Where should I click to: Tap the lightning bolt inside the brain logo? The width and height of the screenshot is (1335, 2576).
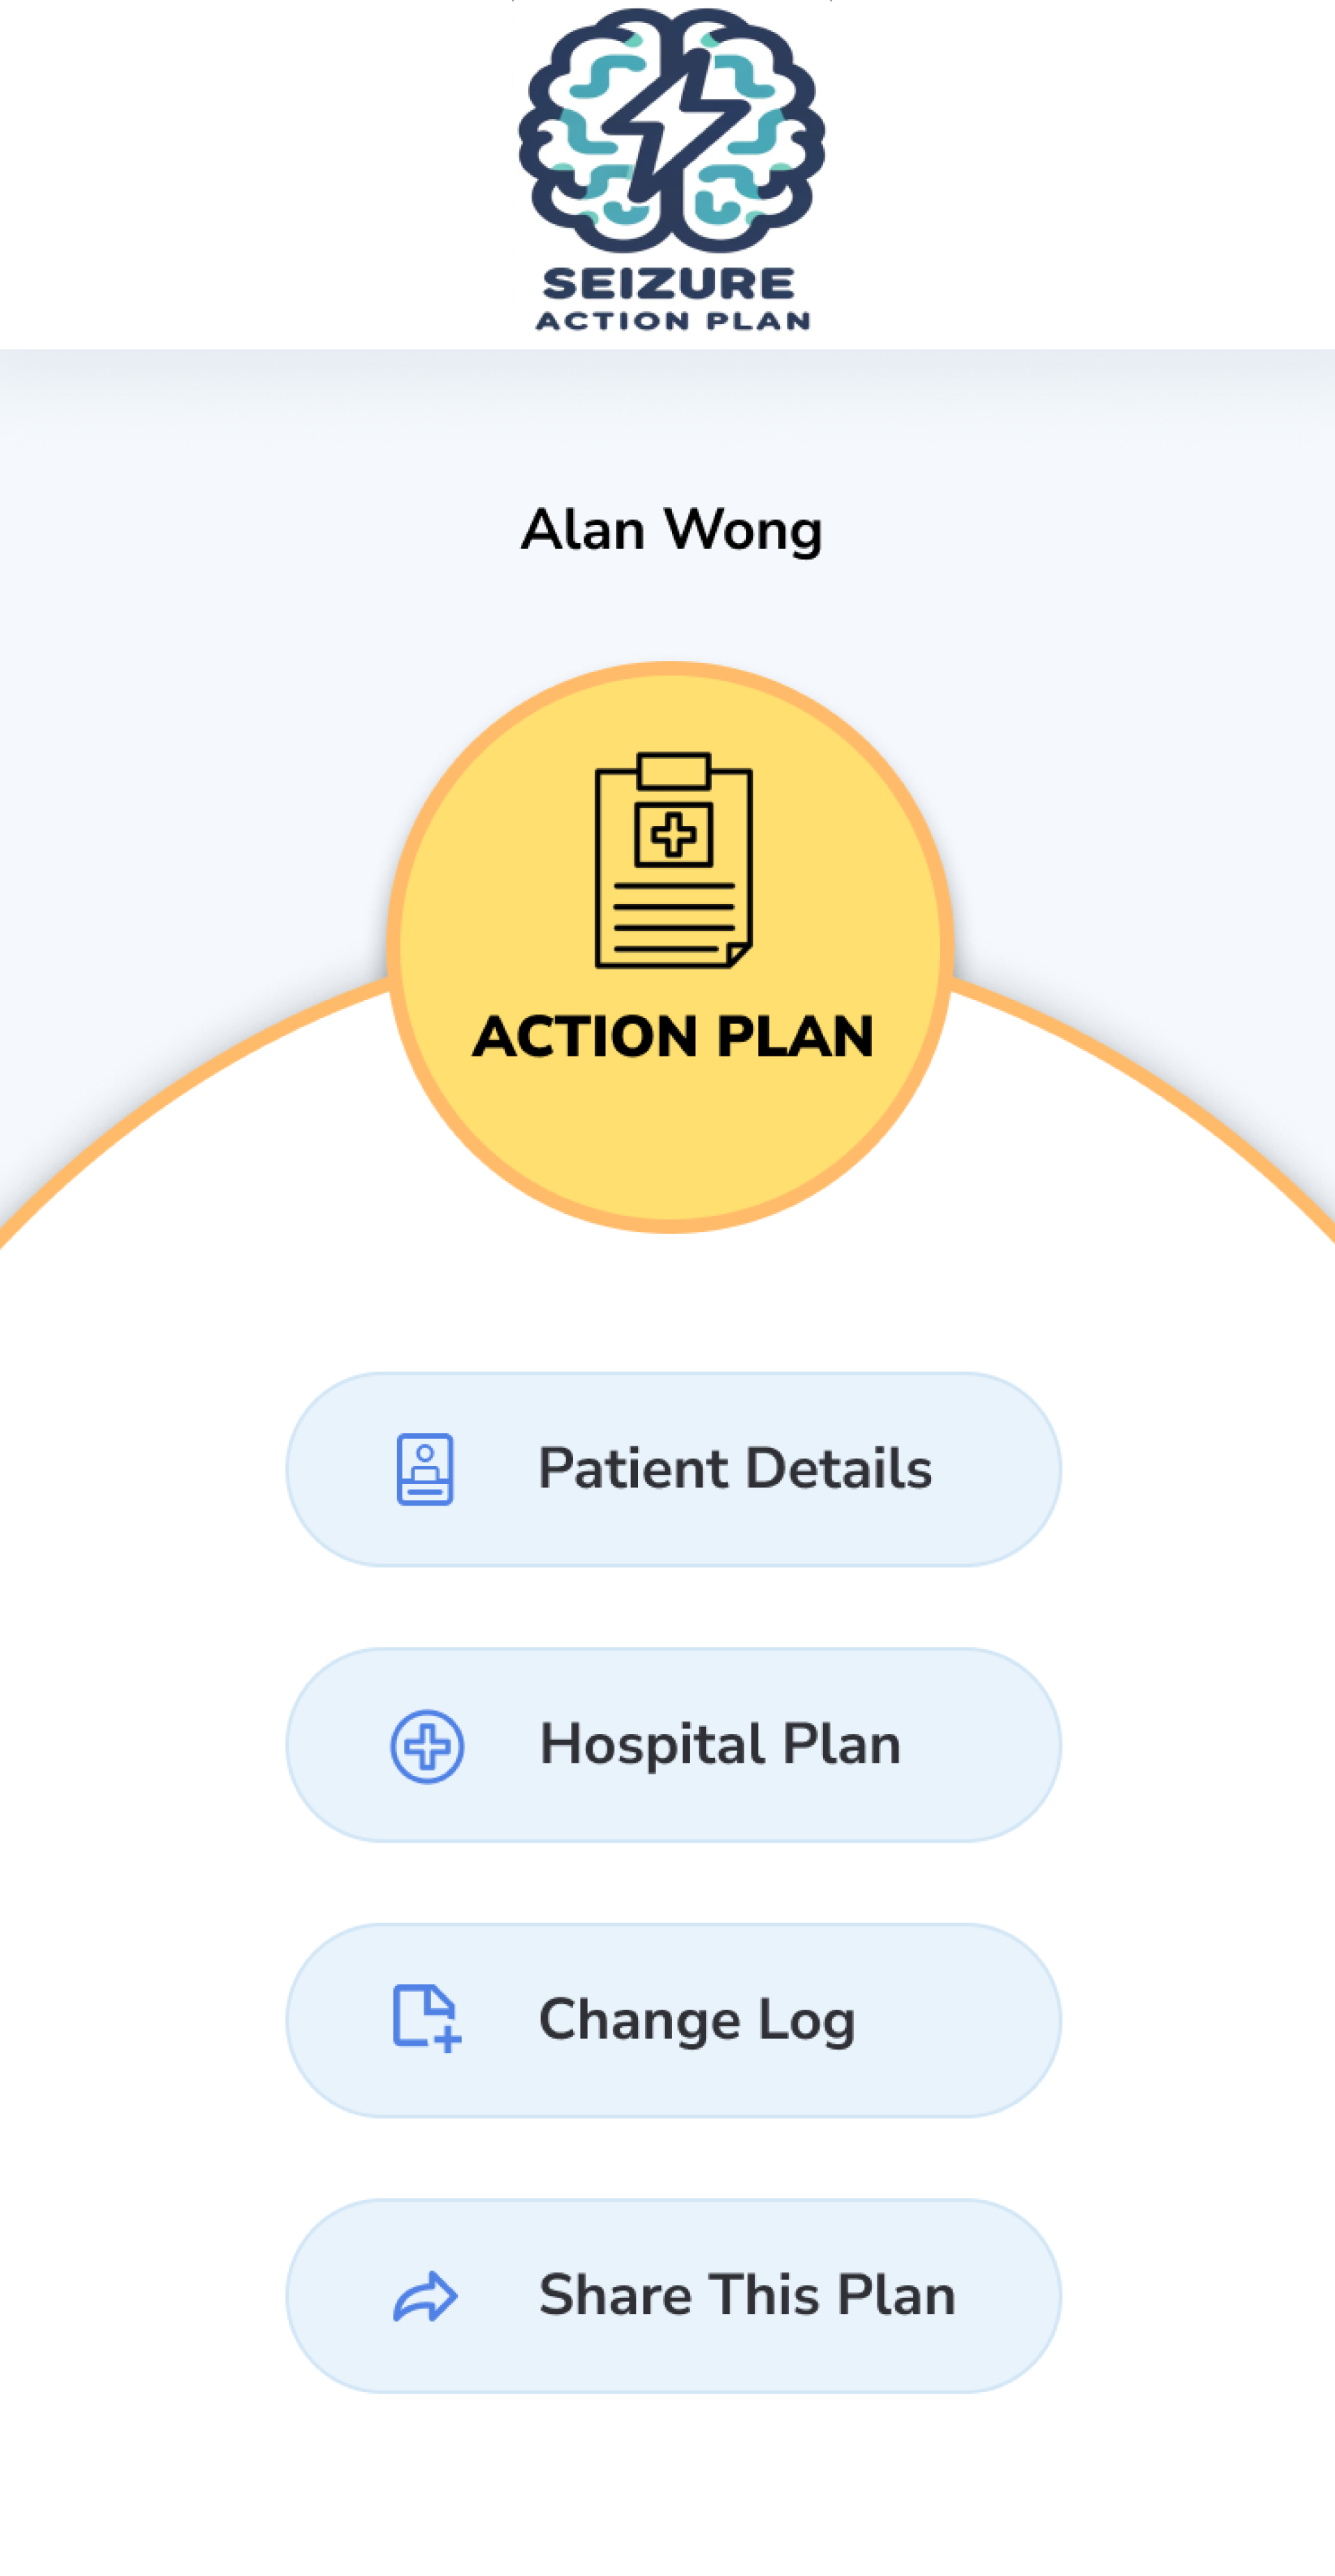(x=672, y=125)
